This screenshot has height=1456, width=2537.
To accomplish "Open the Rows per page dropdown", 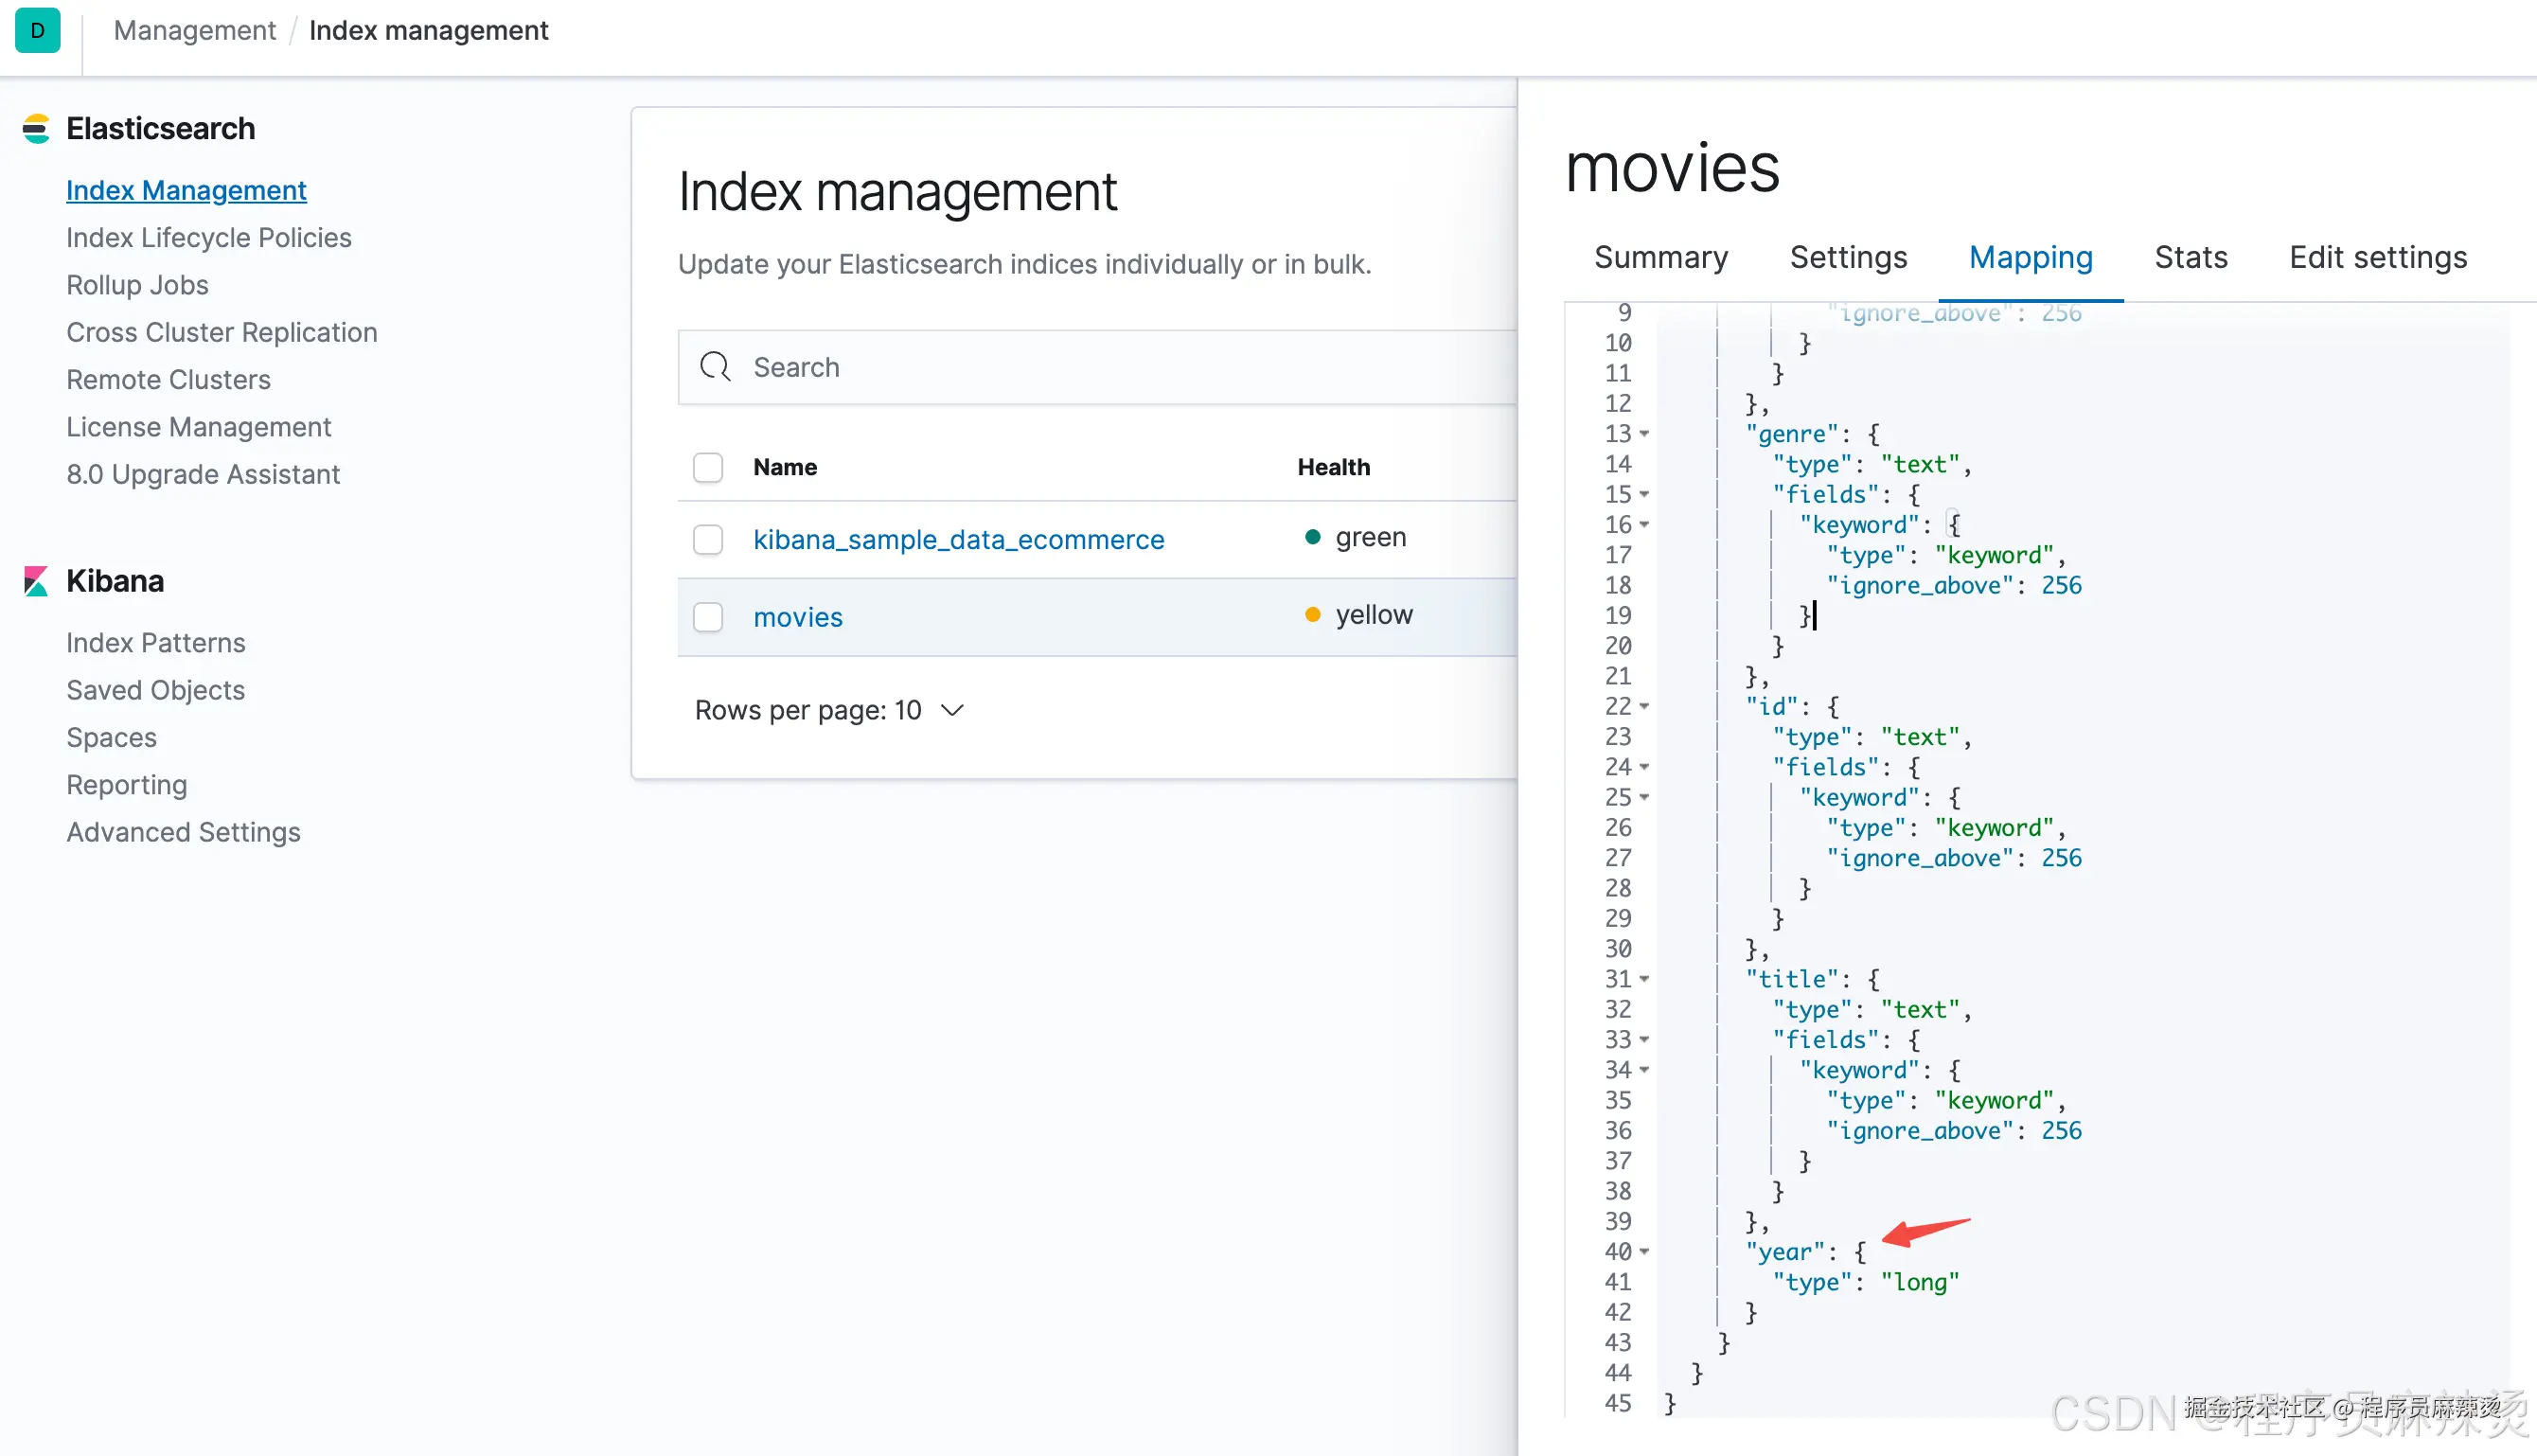I will [829, 710].
